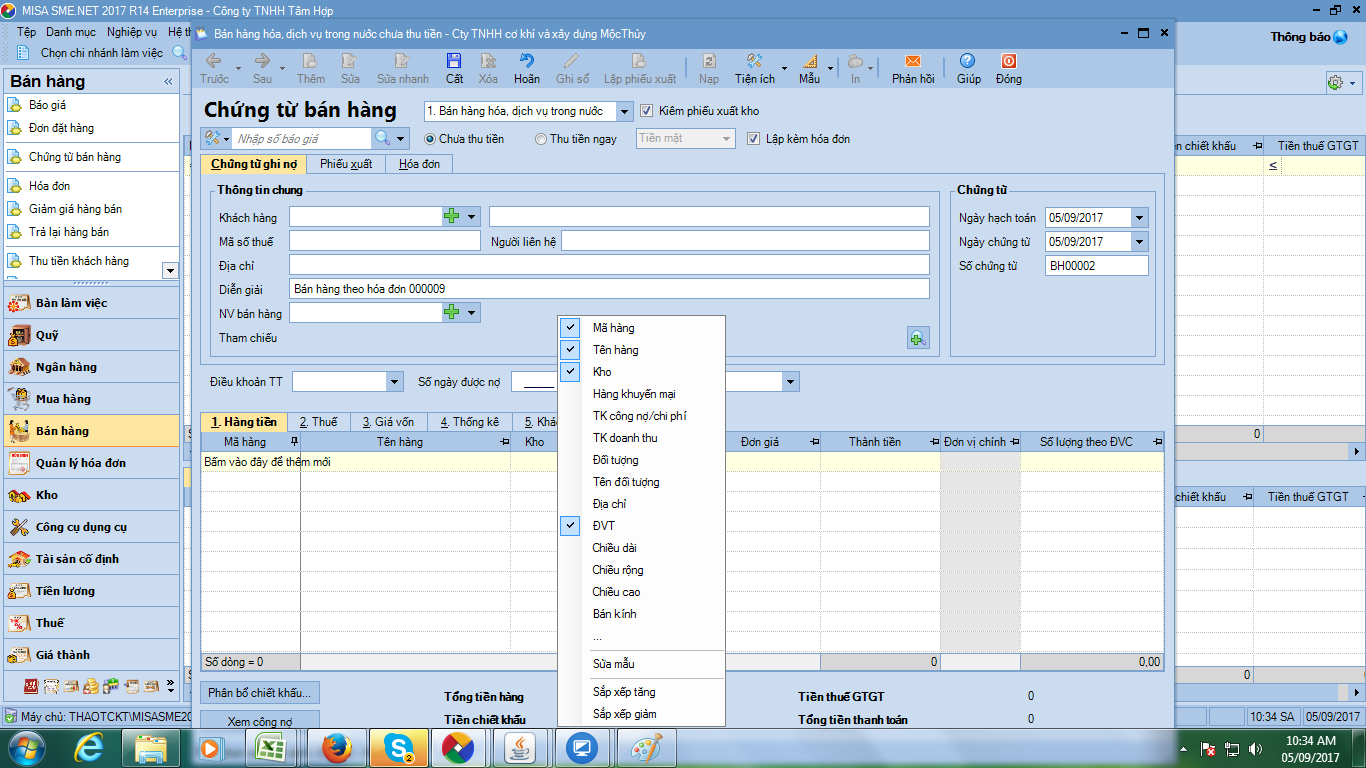Open the sale type dropdown '1. Bán hàng hóa'
The image size is (1366, 768).
pyautogui.click(x=625, y=111)
